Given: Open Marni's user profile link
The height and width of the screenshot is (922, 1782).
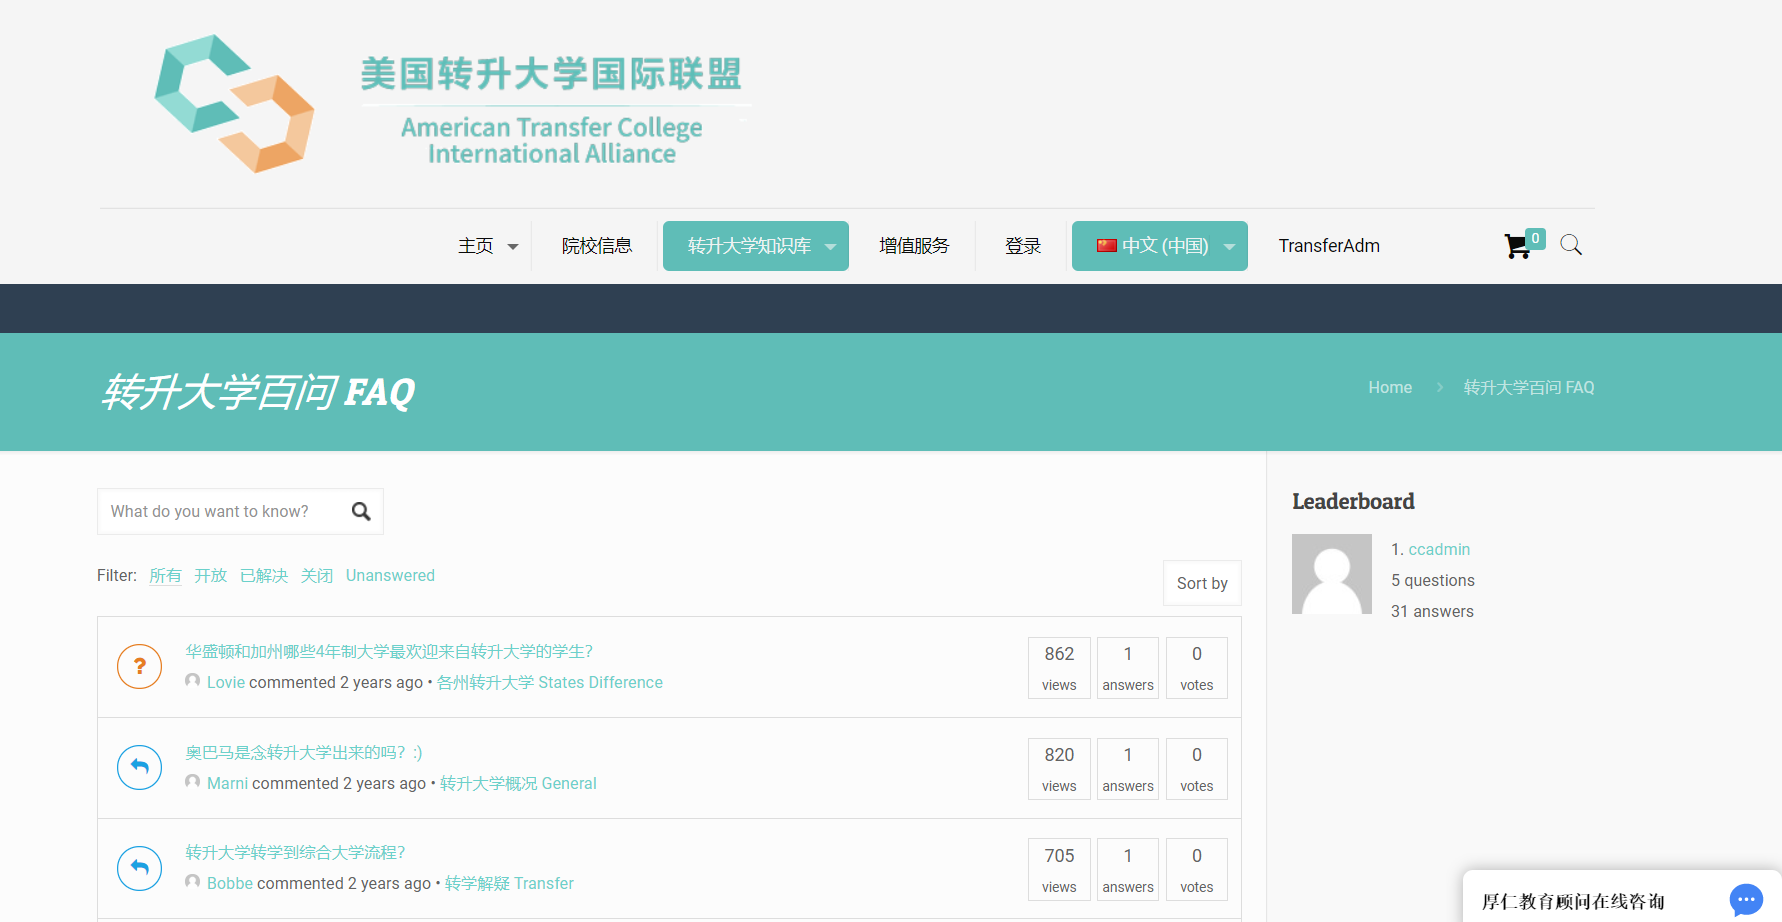Looking at the screenshot, I should click(x=228, y=783).
